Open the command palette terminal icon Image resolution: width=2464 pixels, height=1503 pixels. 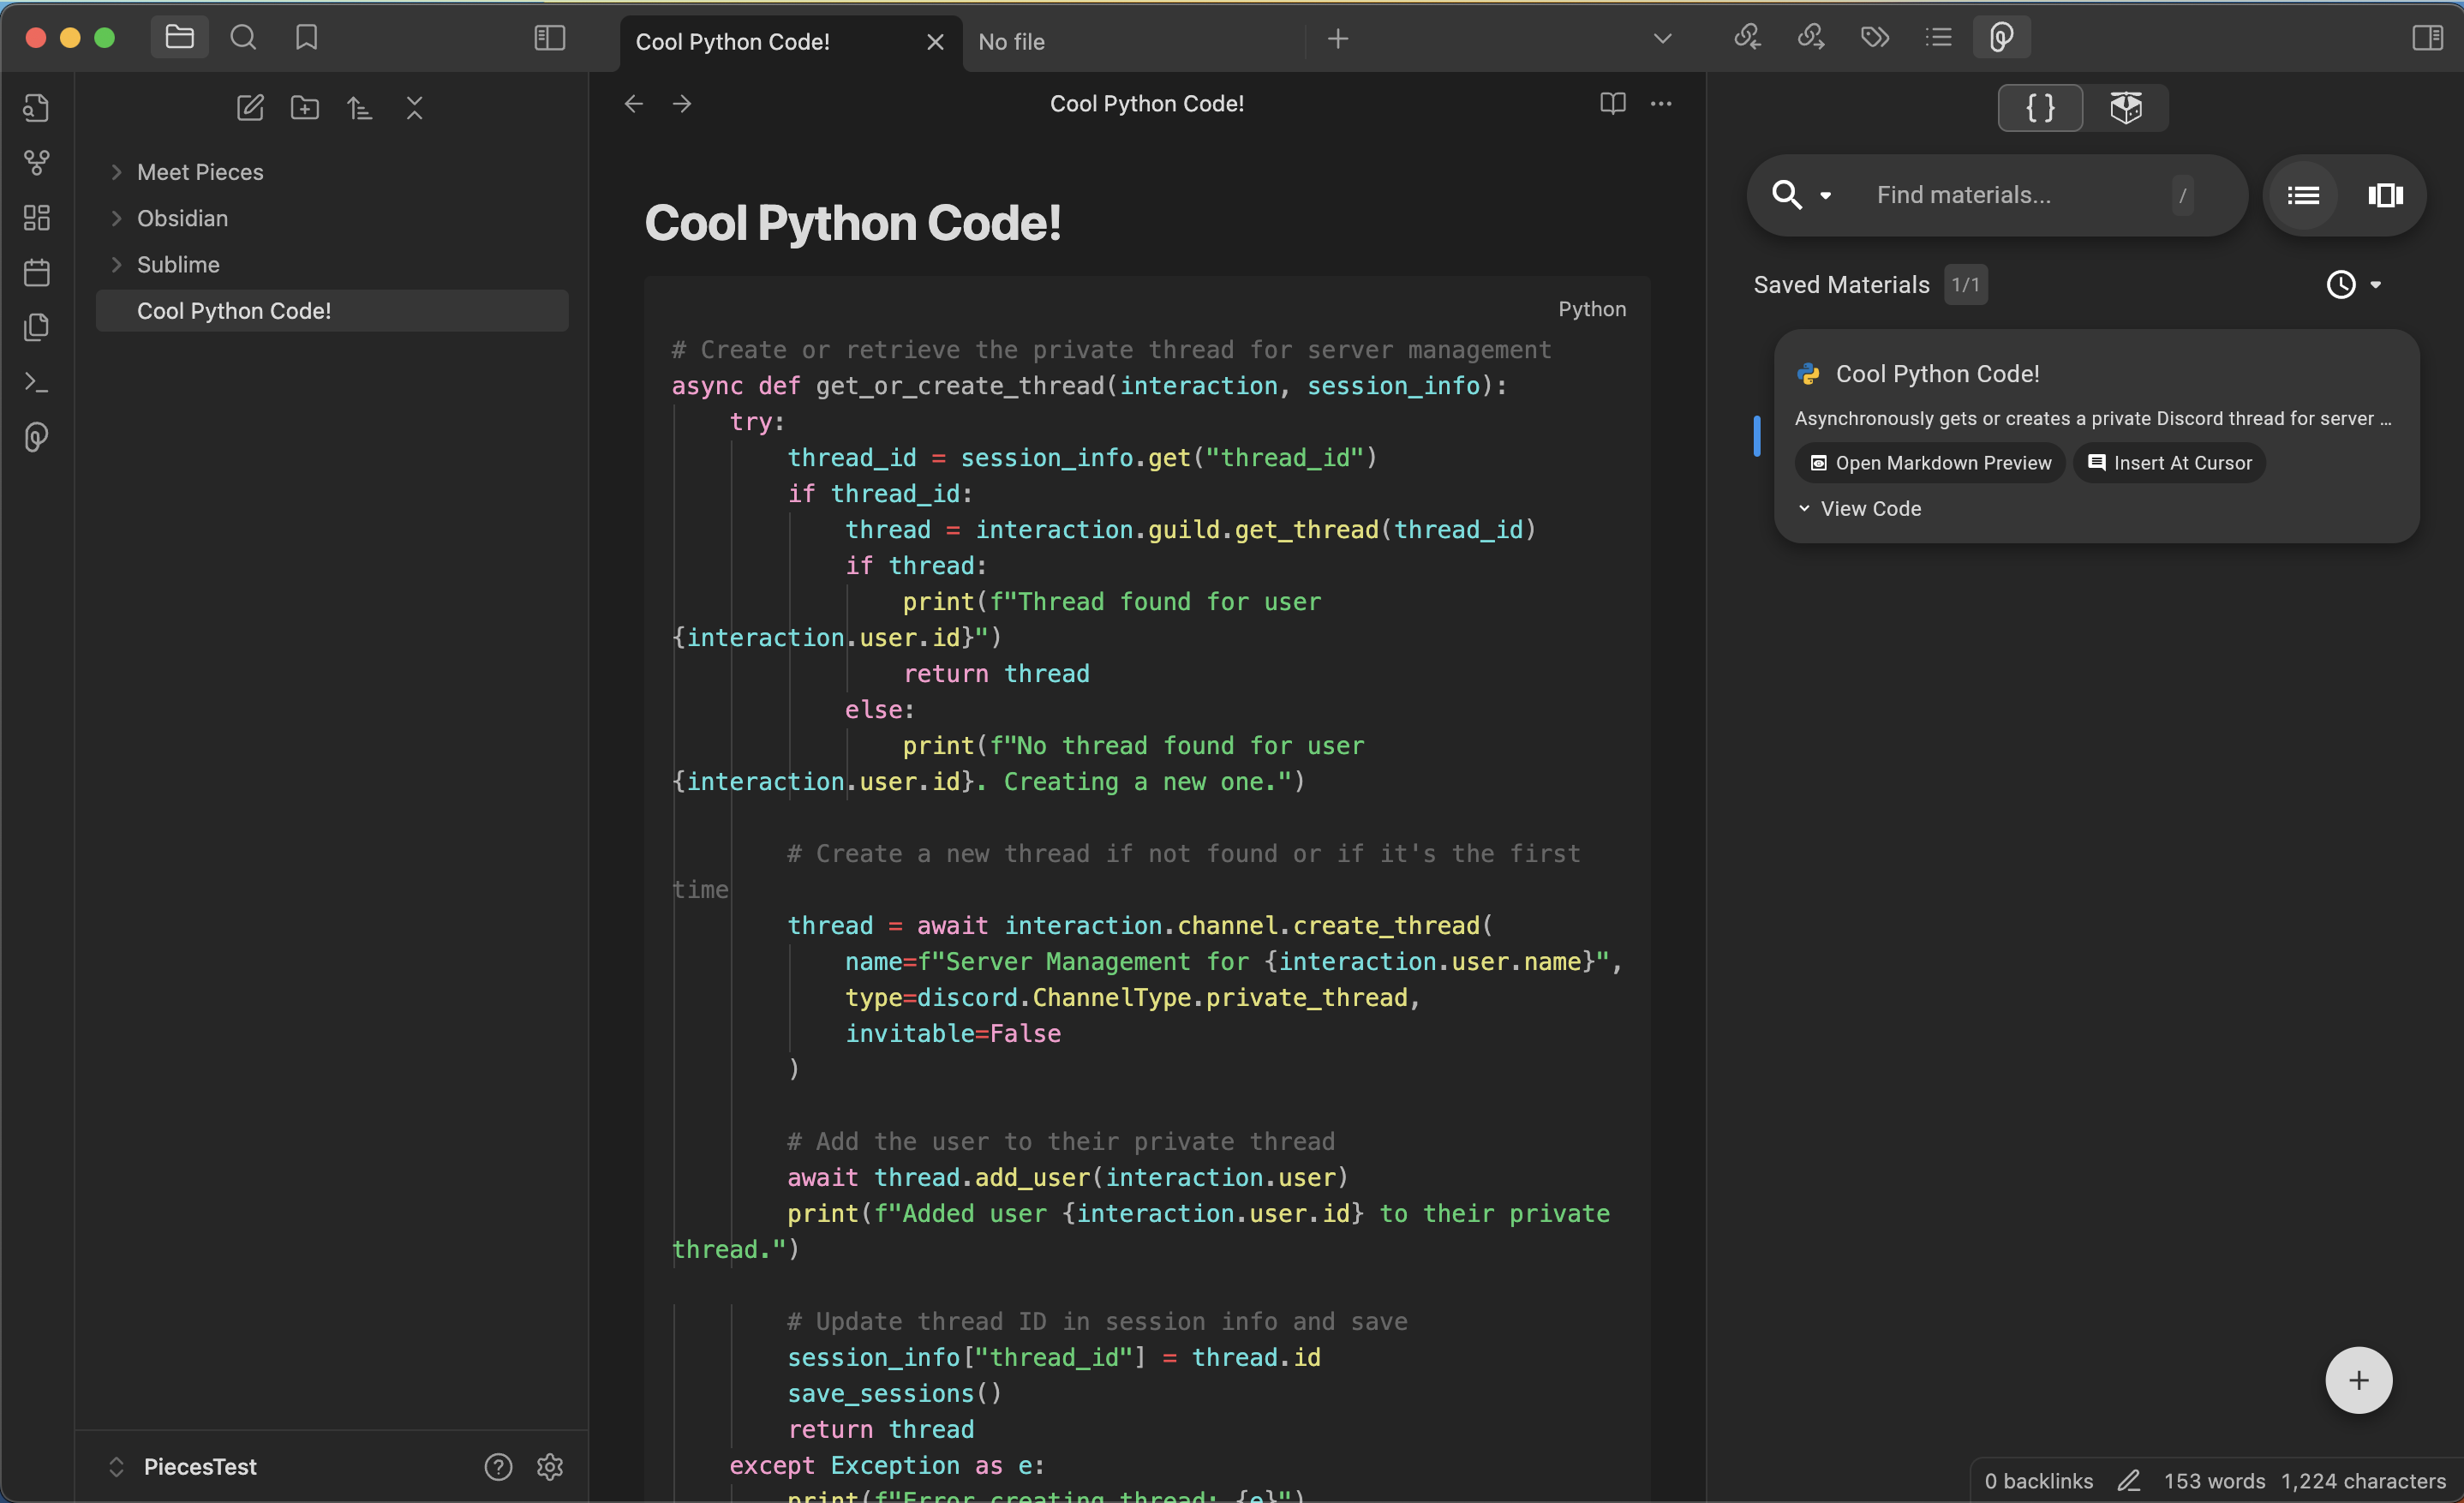[x=37, y=382]
